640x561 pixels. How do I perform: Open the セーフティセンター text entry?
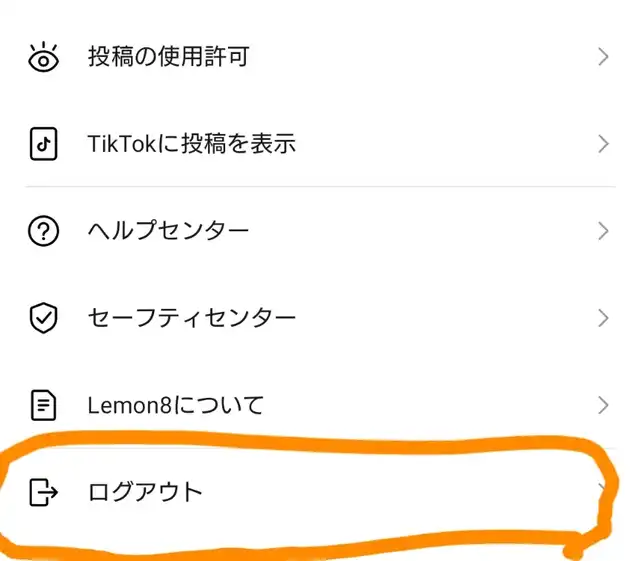191,318
